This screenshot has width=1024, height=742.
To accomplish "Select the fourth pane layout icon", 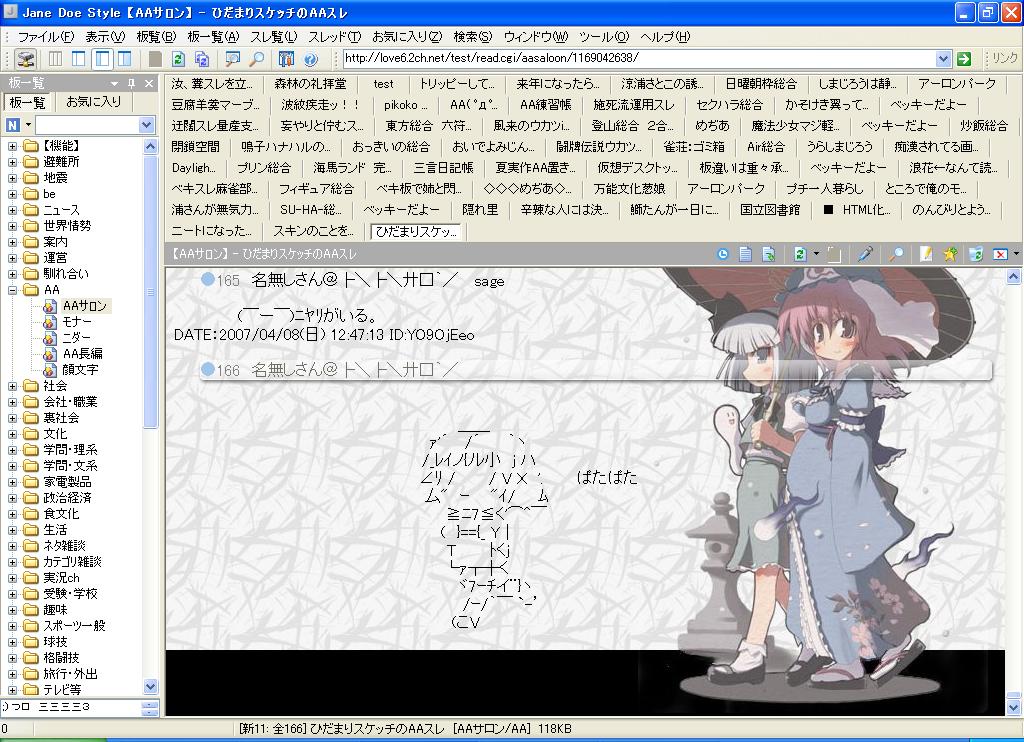I will click(124, 59).
